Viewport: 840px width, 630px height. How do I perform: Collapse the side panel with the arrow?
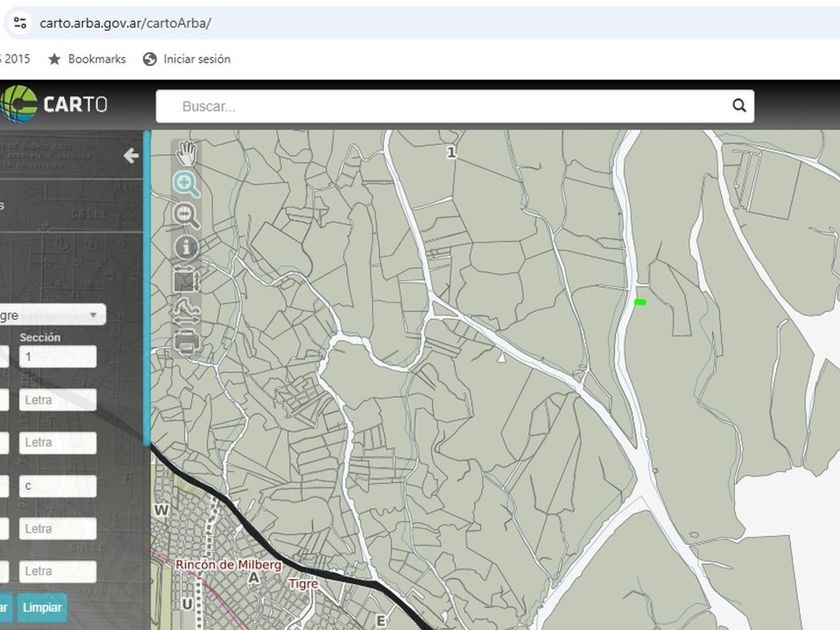point(130,156)
